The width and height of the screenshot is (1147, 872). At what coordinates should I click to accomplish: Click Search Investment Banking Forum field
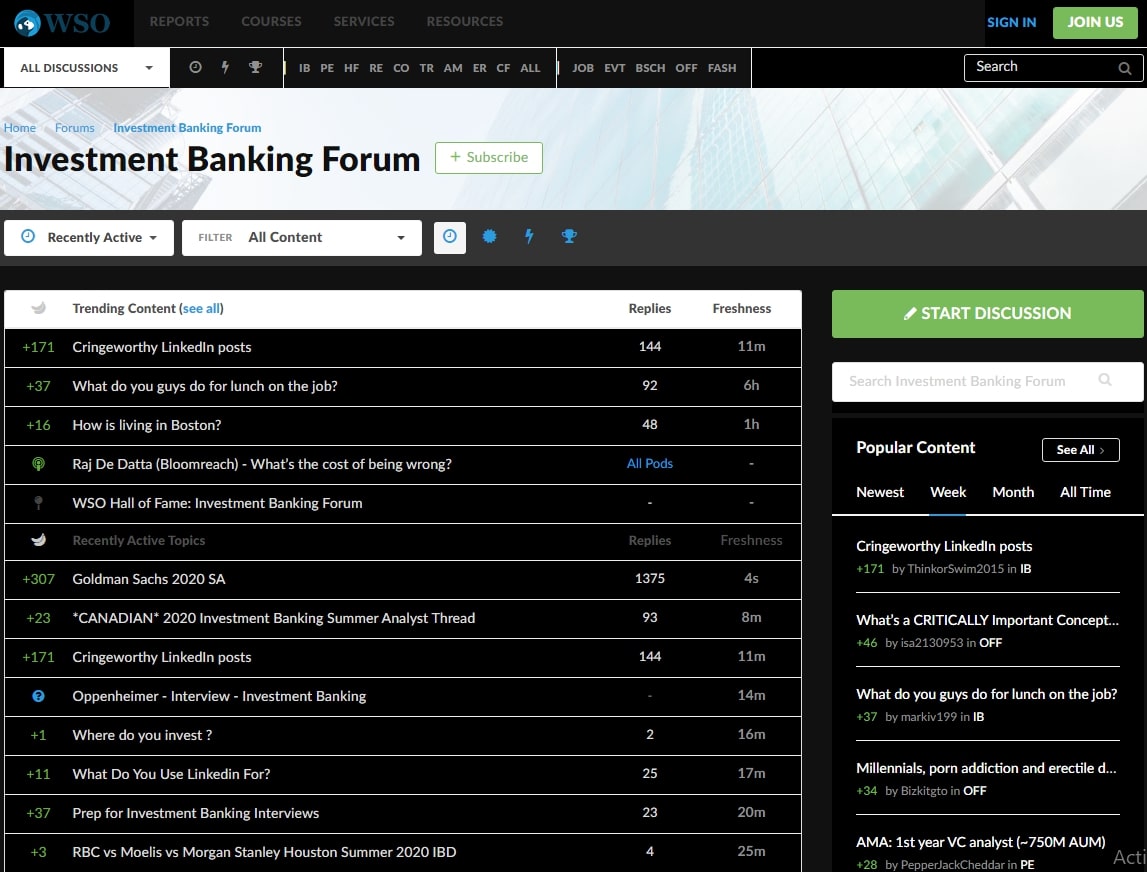(988, 381)
